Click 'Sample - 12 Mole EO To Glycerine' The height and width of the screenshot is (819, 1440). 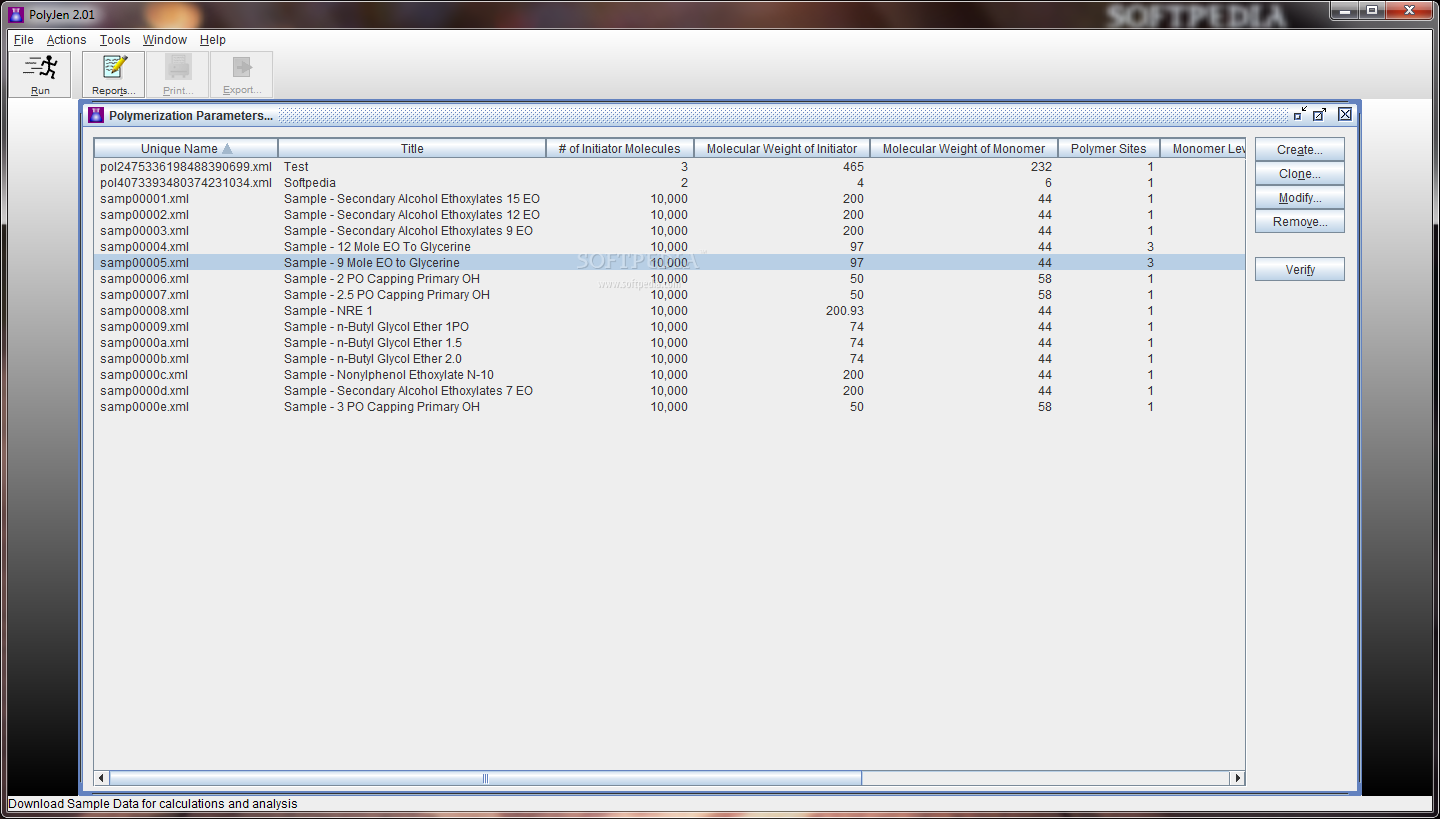[x=377, y=247]
